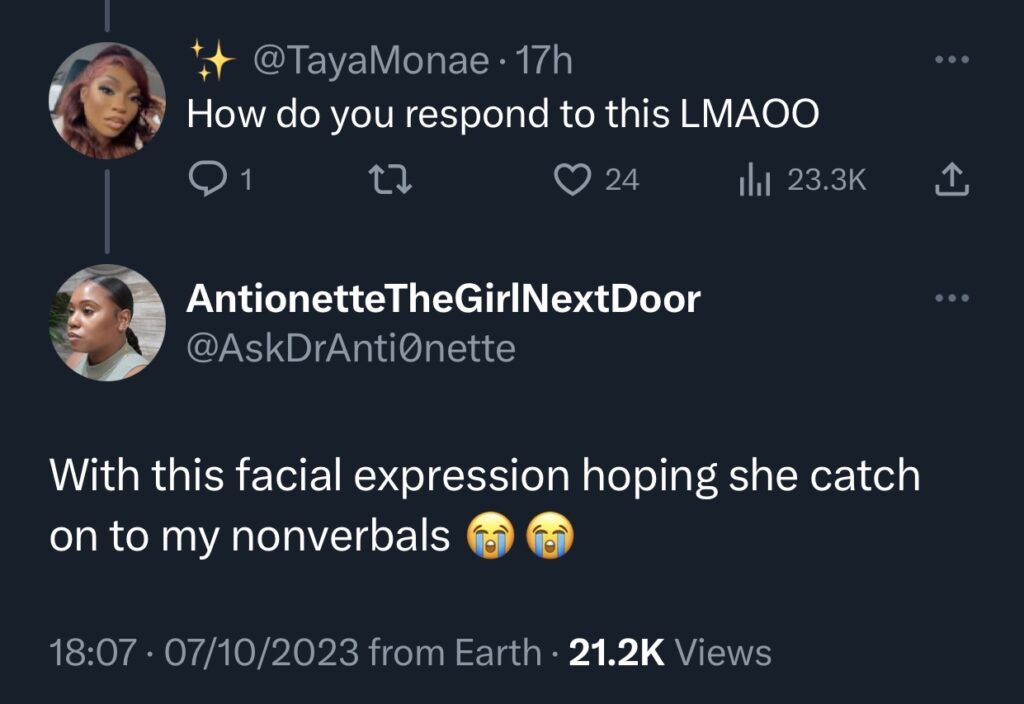Click the "from Earth" location label
Viewport: 1024px width, 704px height.
point(455,653)
